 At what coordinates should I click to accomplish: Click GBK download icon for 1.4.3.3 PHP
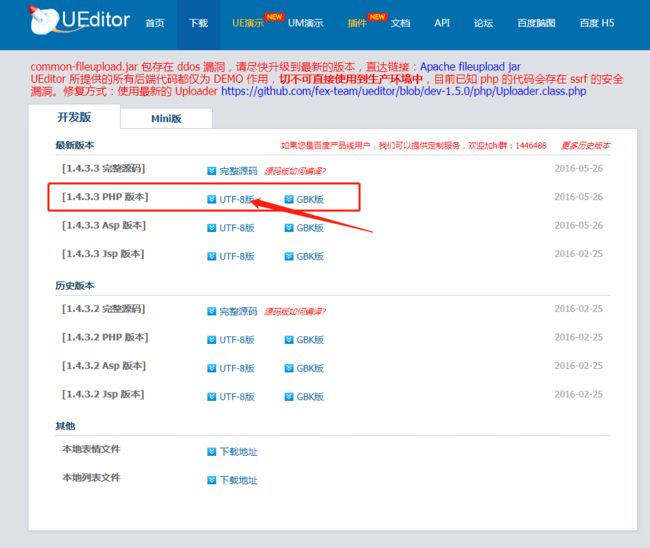(x=289, y=199)
